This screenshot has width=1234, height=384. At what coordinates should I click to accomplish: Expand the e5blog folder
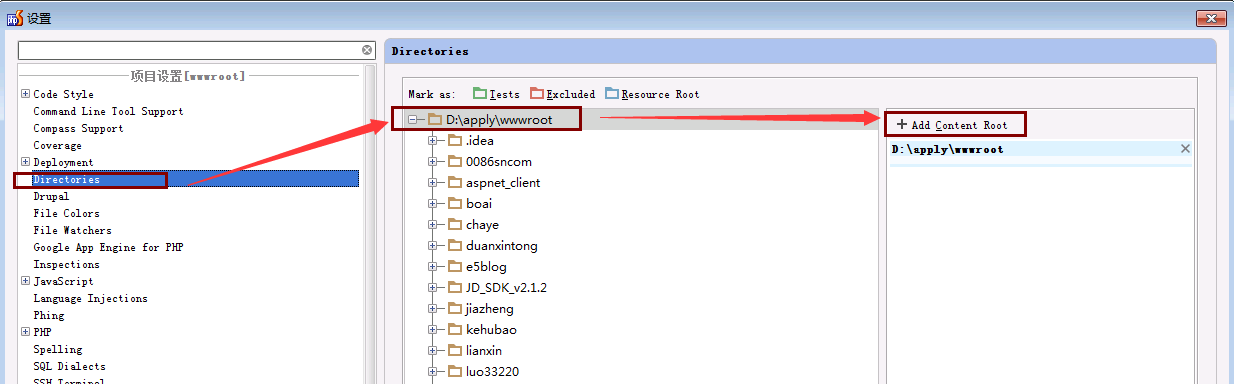[433, 267]
